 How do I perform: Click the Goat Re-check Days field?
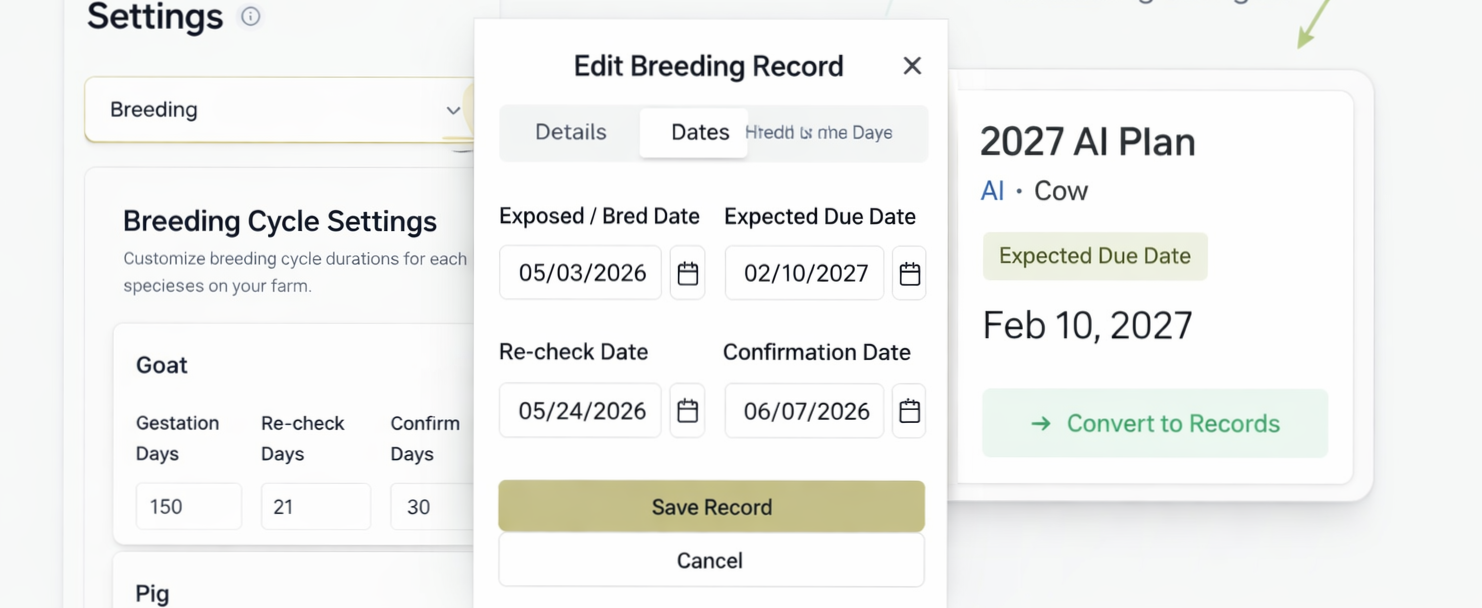[315, 506]
